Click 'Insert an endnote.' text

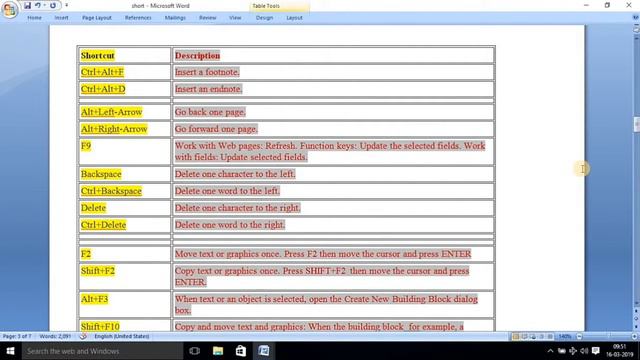tap(209, 89)
